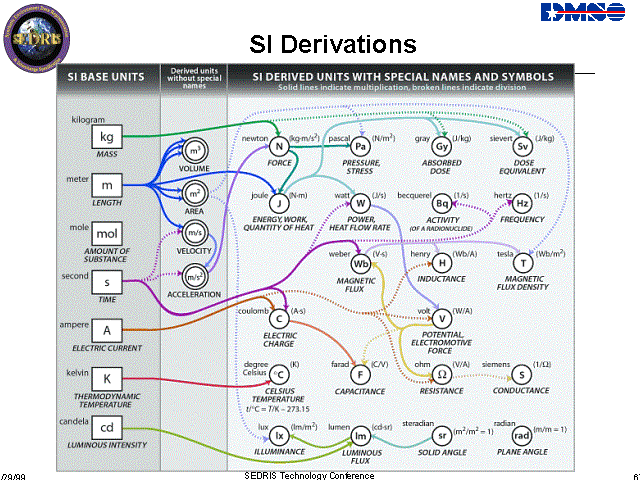Click the SI Derivations slide title
The height and width of the screenshot is (480, 640).
(333, 44)
